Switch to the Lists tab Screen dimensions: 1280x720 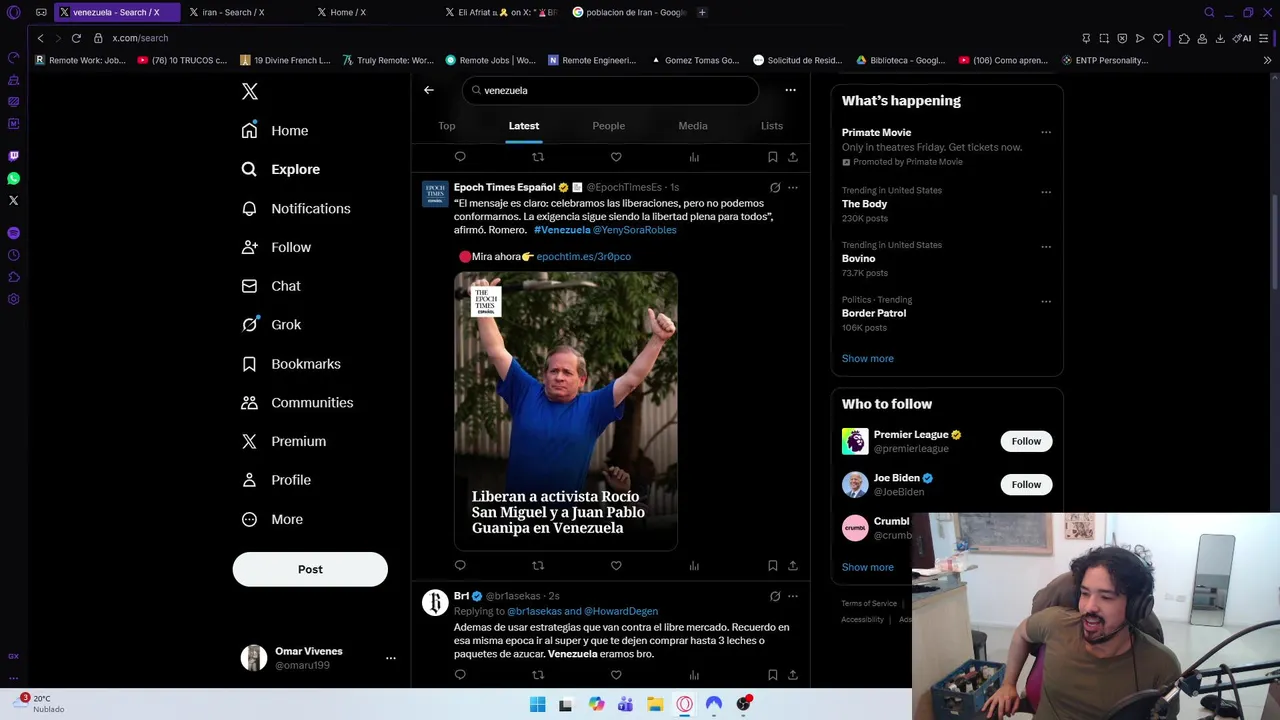pos(772,126)
